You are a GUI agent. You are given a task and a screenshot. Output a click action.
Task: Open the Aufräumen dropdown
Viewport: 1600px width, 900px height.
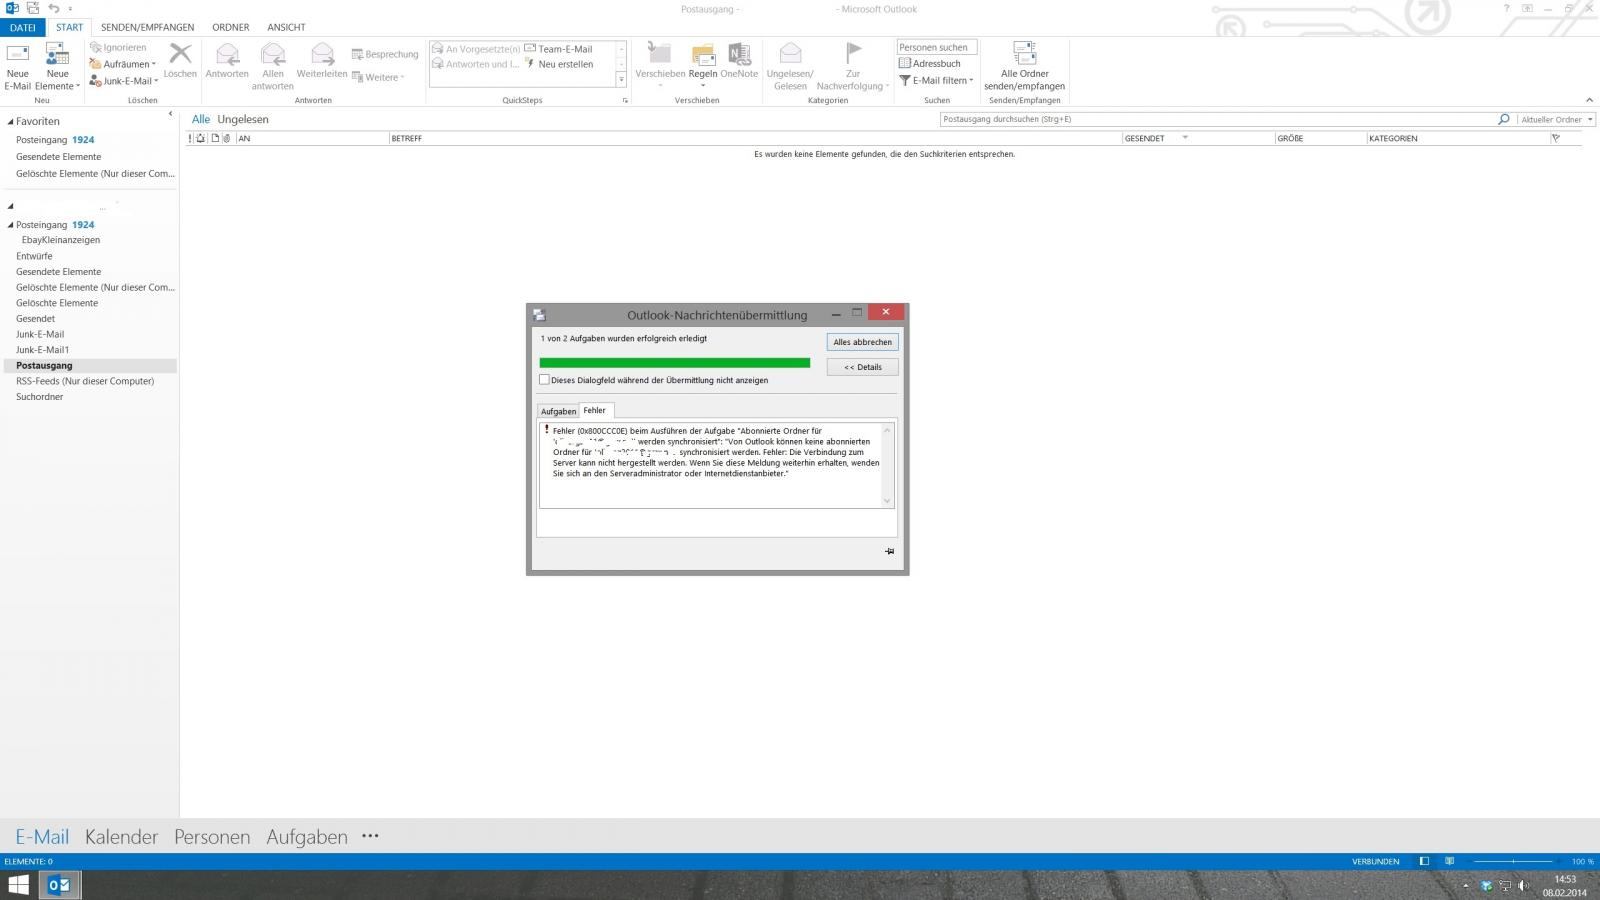pos(123,64)
